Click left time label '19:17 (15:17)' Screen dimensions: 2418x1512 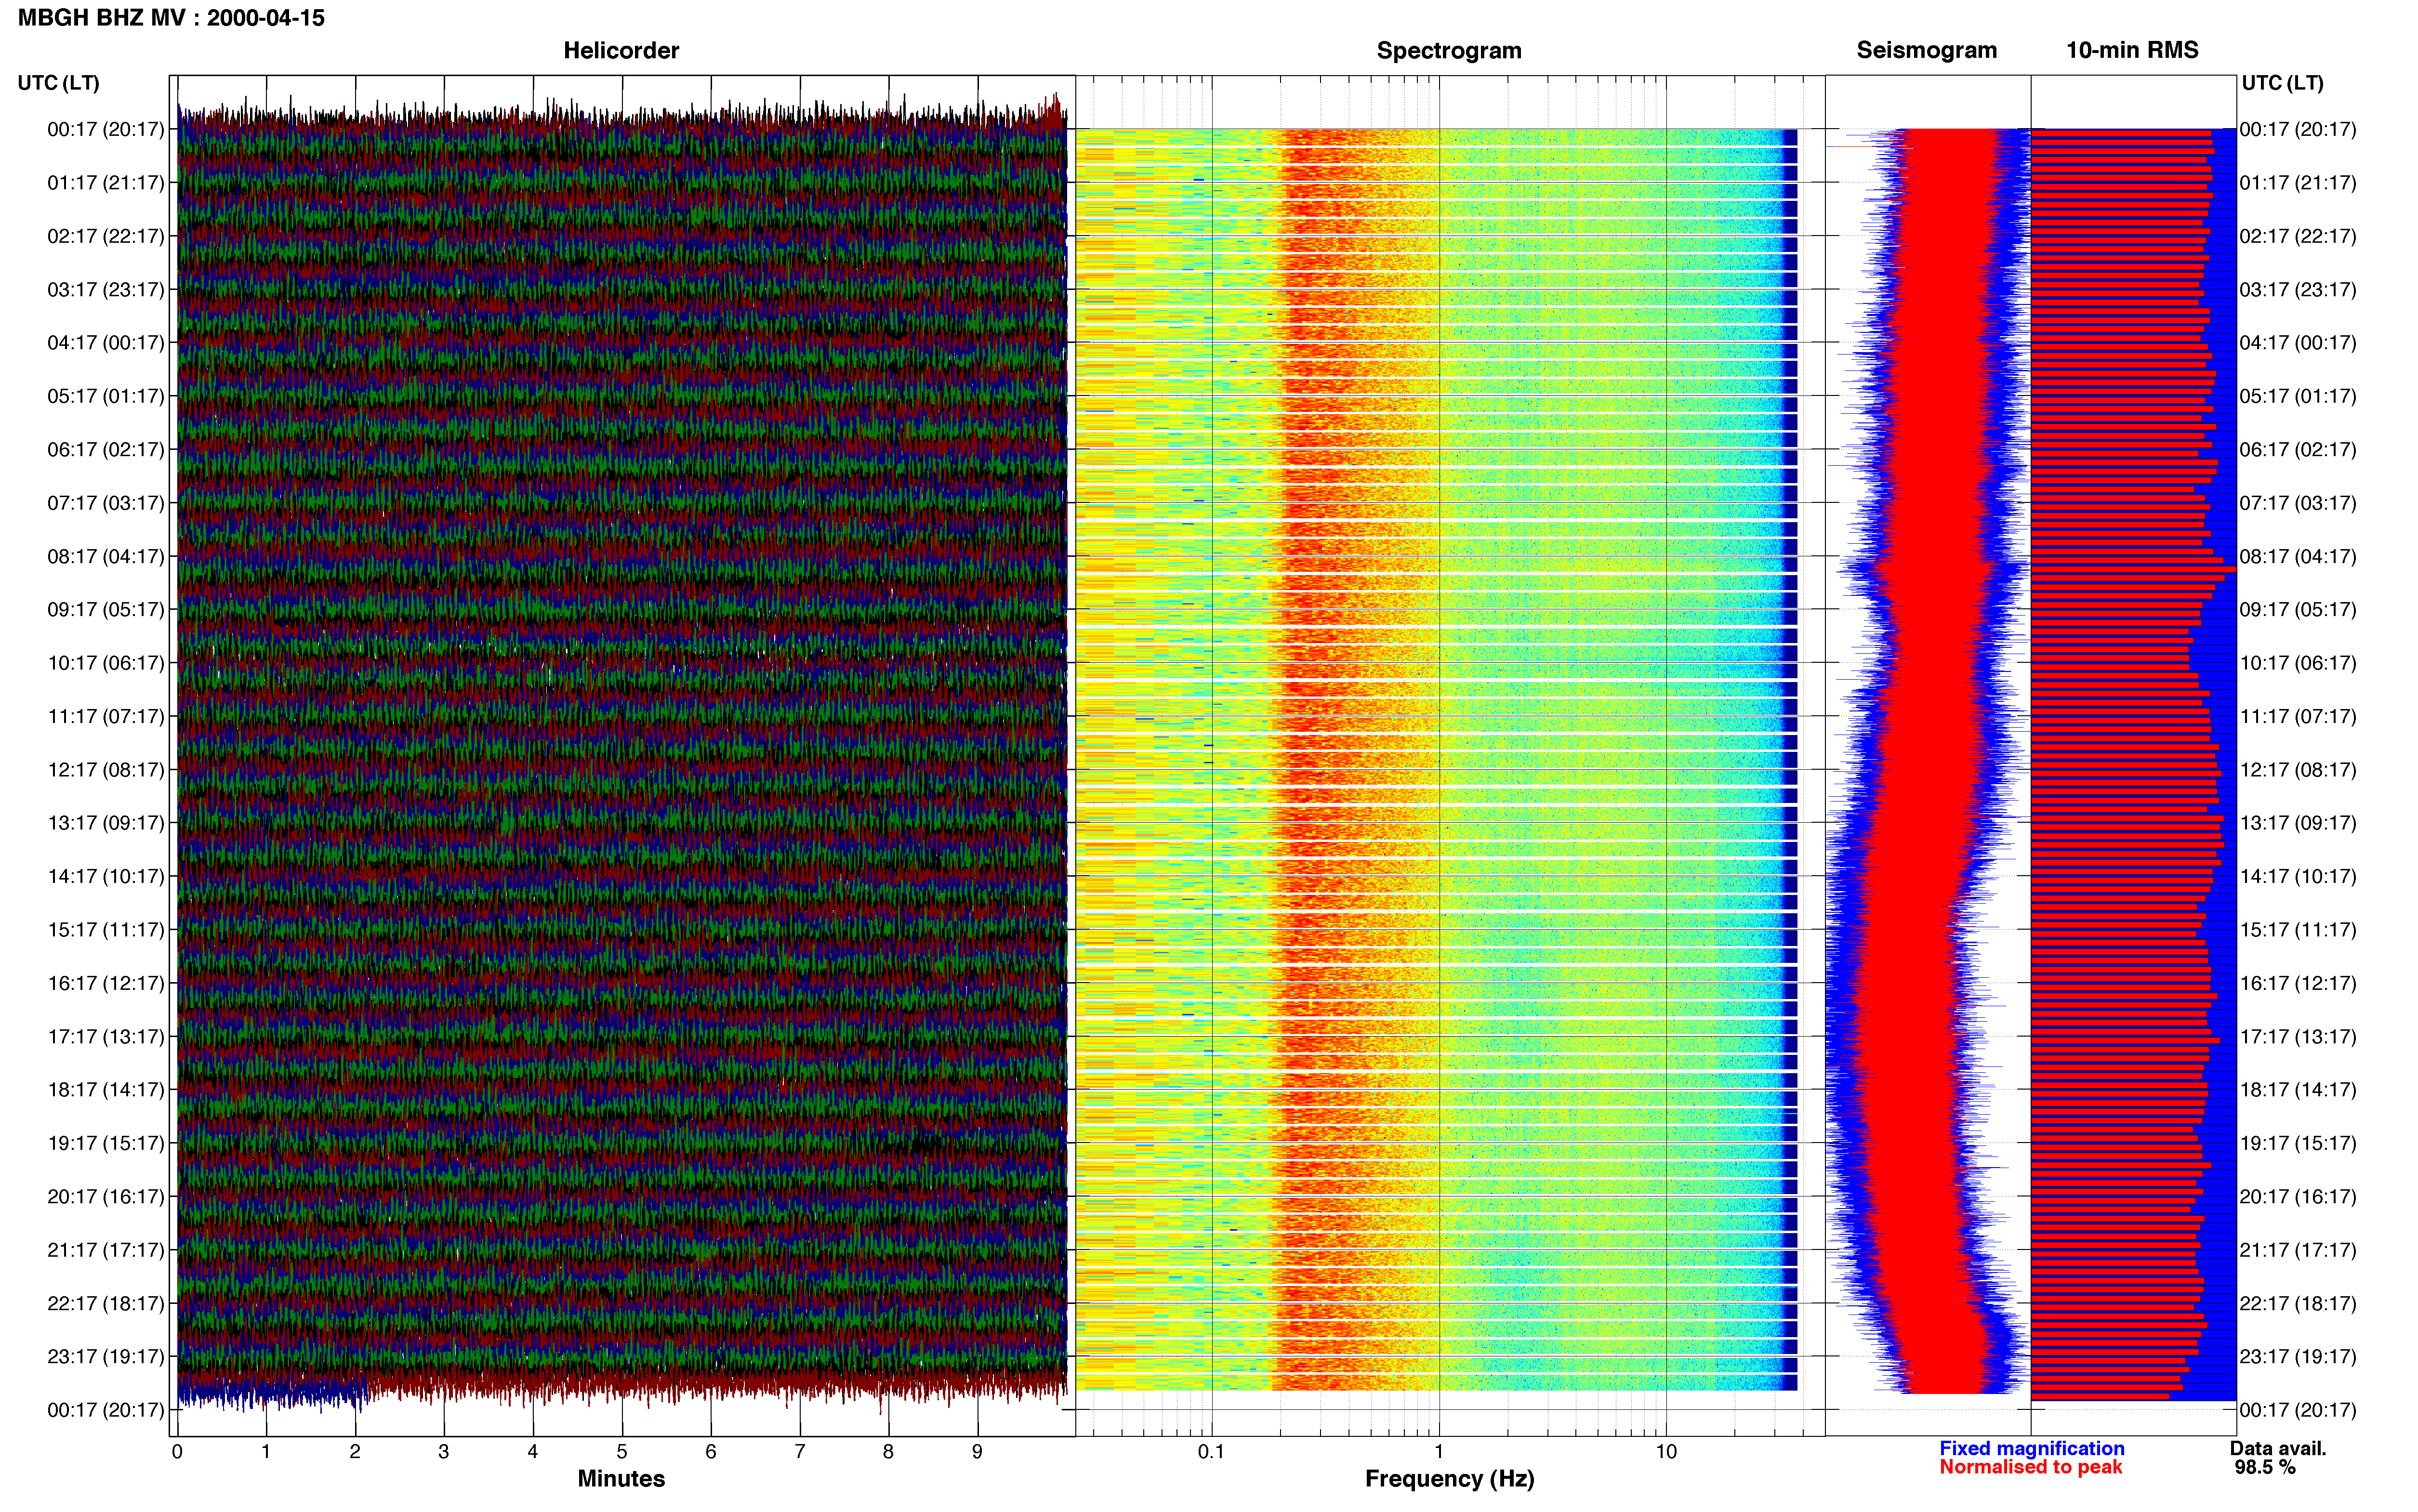[106, 1143]
